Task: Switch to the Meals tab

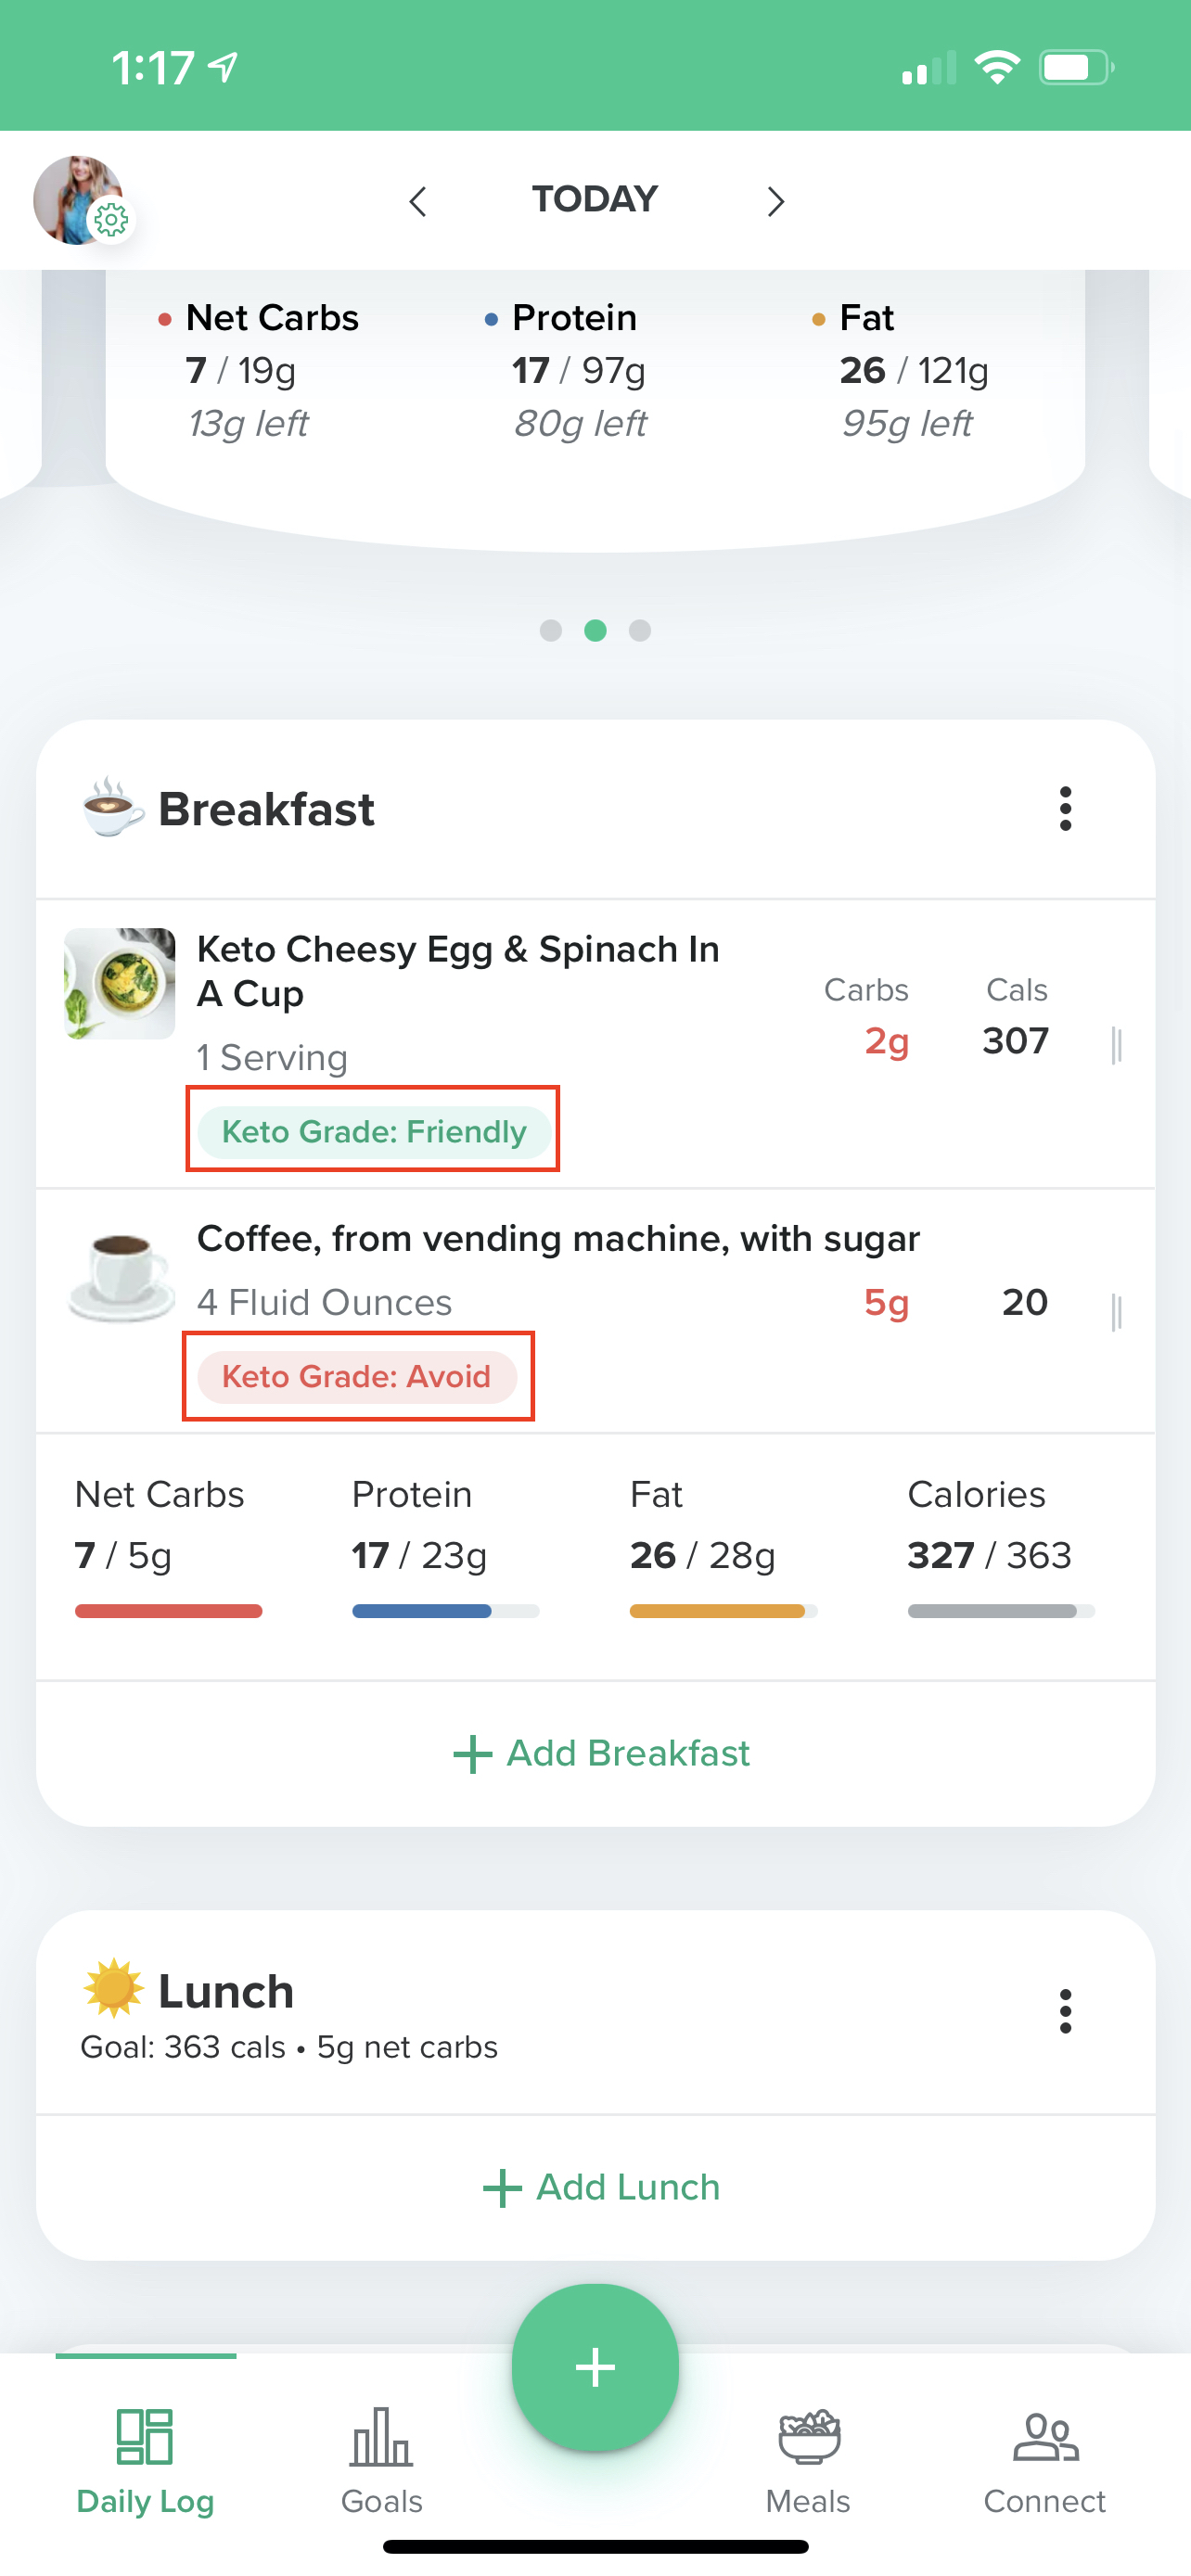Action: tap(808, 2459)
